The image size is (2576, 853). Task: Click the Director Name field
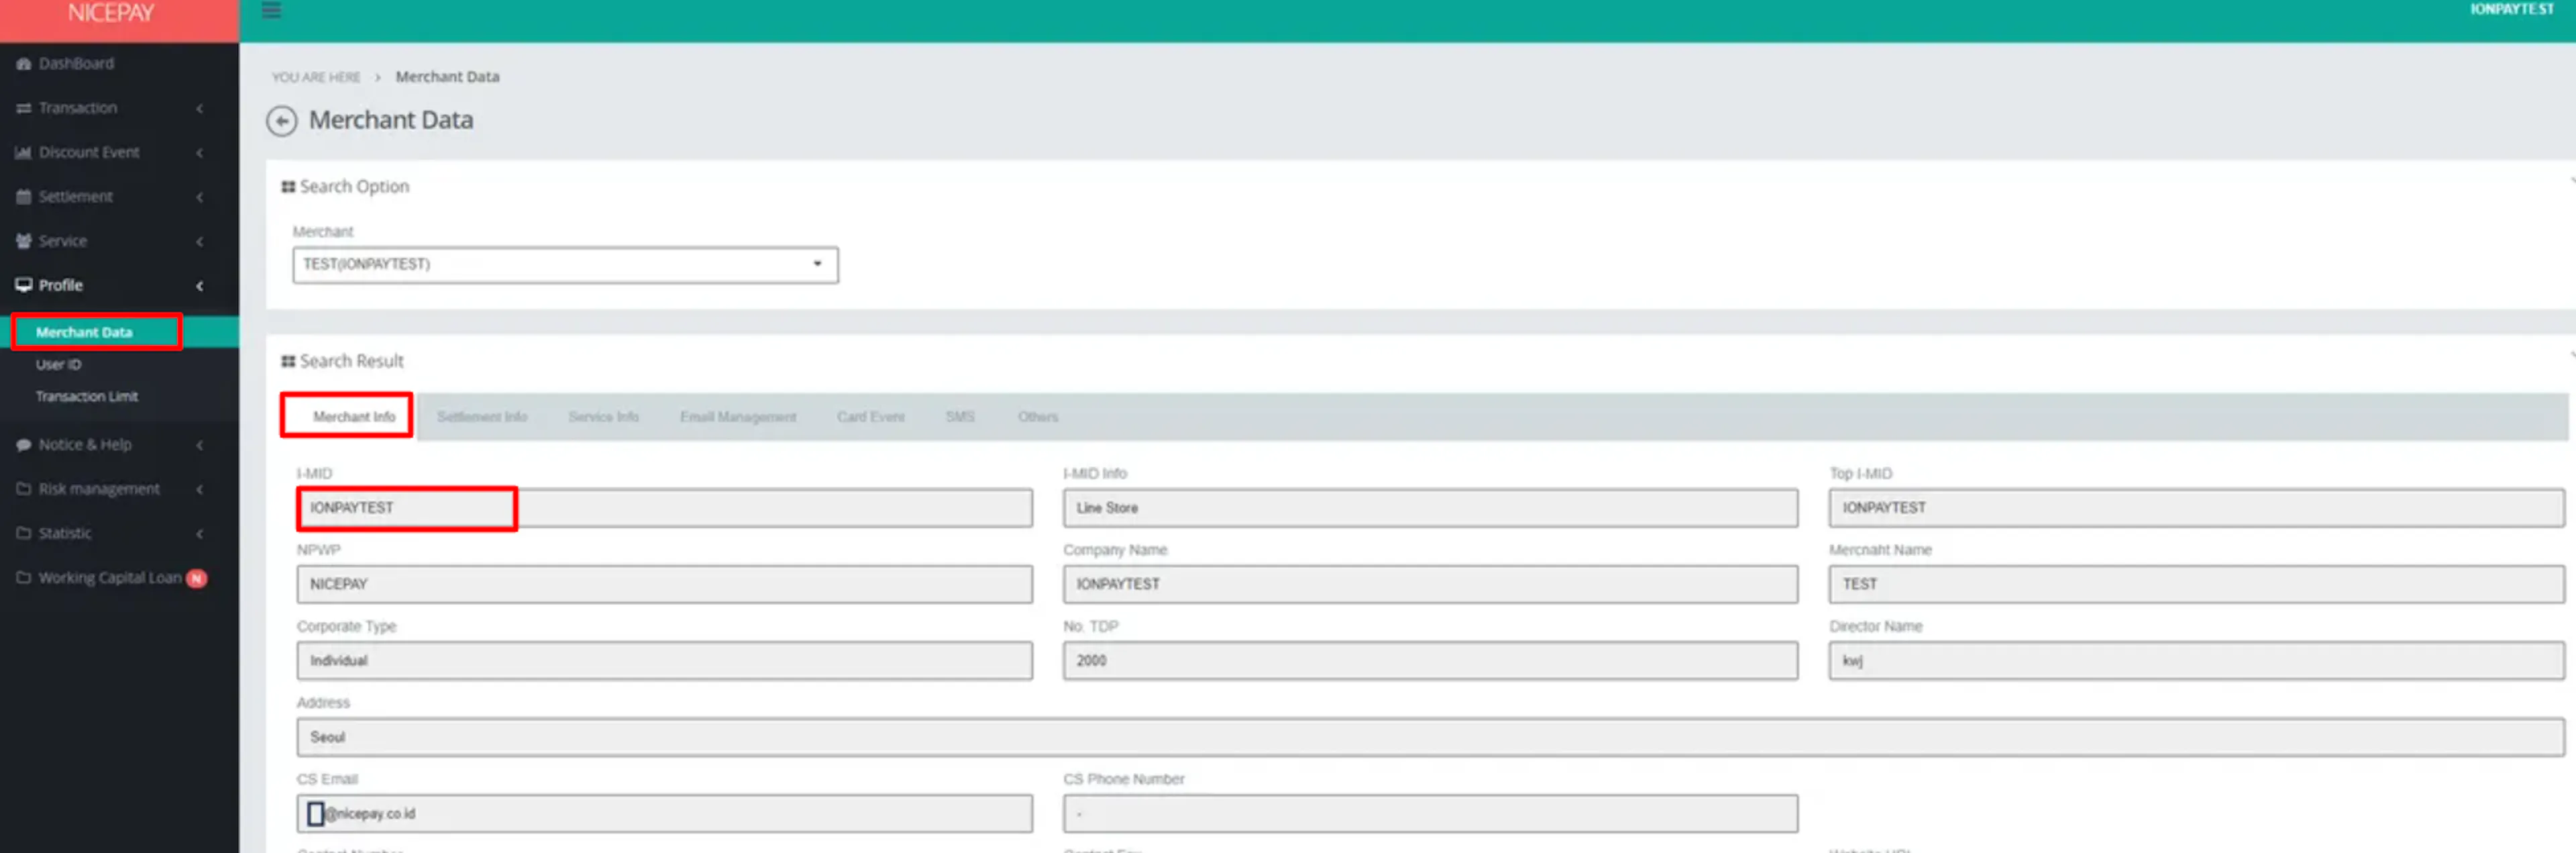point(2196,661)
